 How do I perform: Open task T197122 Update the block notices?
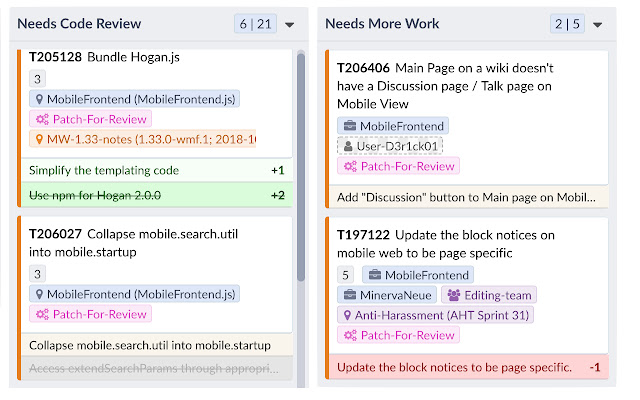tap(446, 244)
